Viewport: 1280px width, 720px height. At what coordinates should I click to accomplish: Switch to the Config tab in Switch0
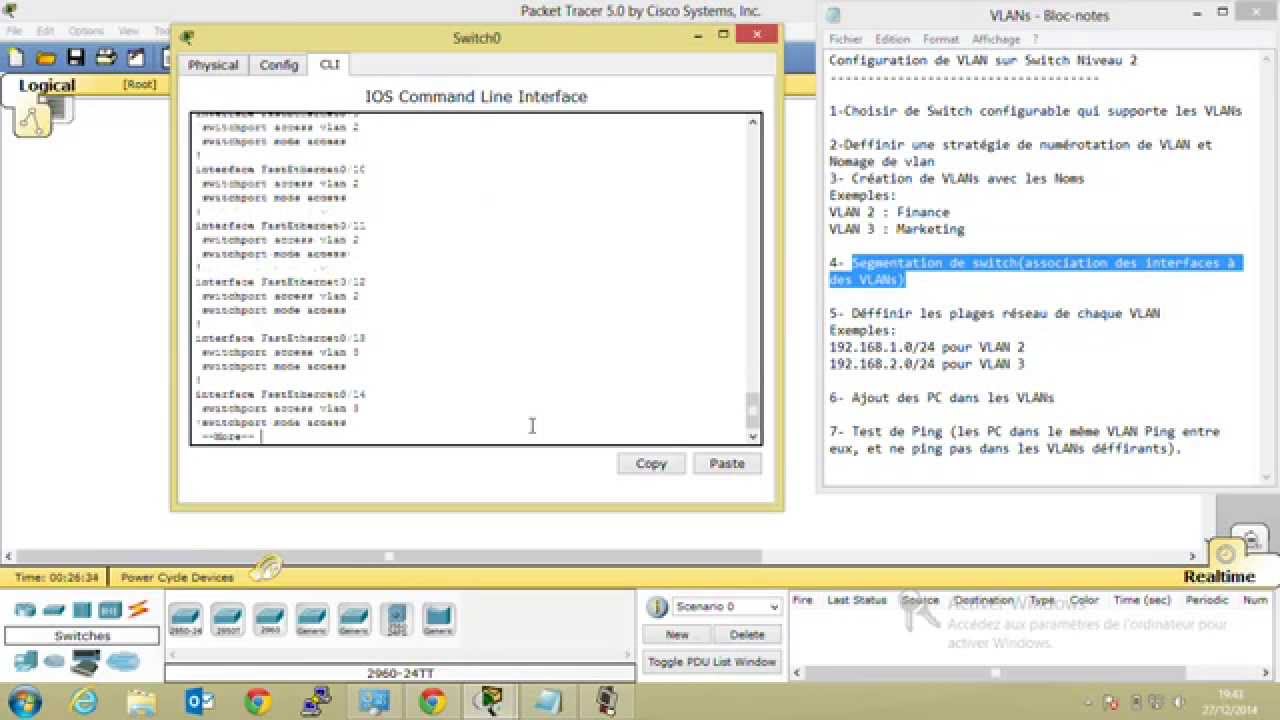click(x=279, y=65)
